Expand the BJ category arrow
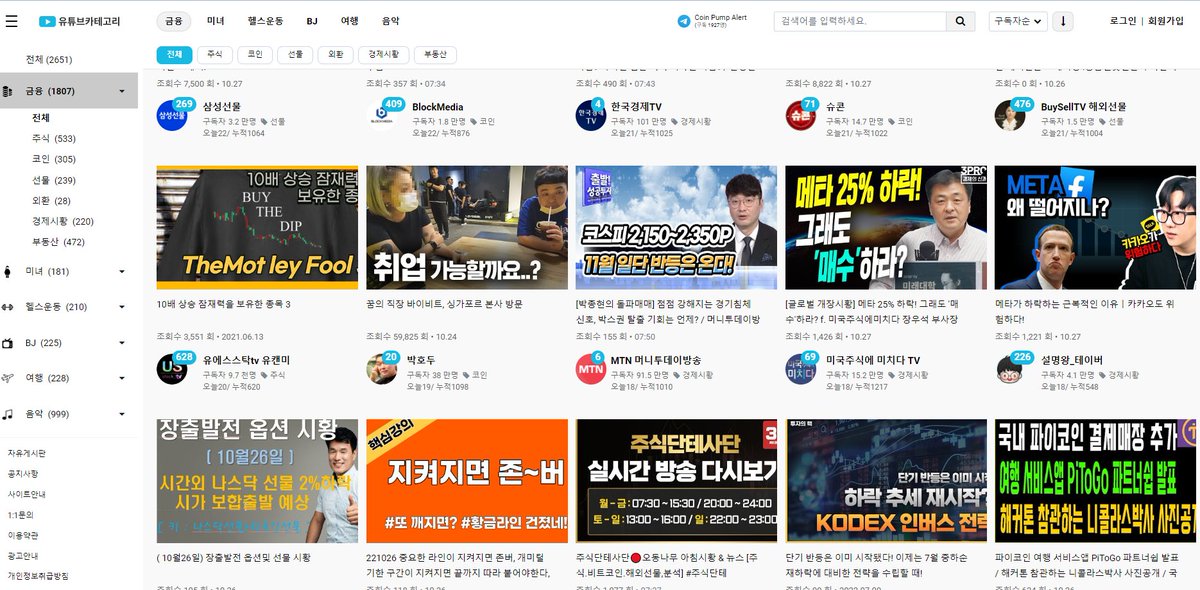This screenshot has width=1200, height=590. 122,343
